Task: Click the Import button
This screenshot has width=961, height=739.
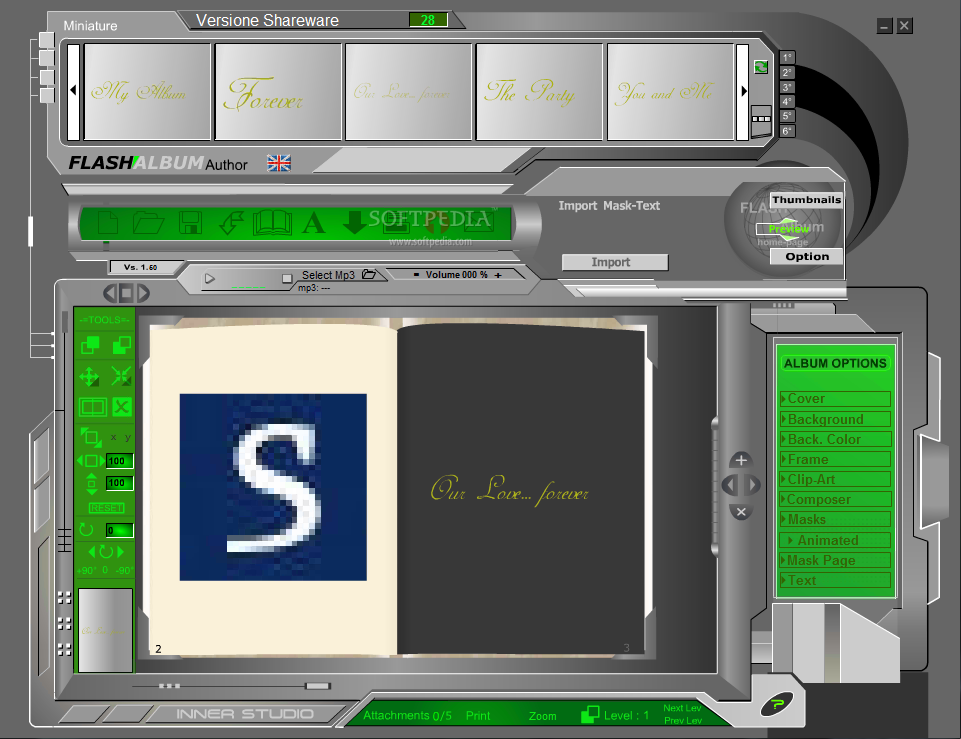Action: [x=615, y=262]
